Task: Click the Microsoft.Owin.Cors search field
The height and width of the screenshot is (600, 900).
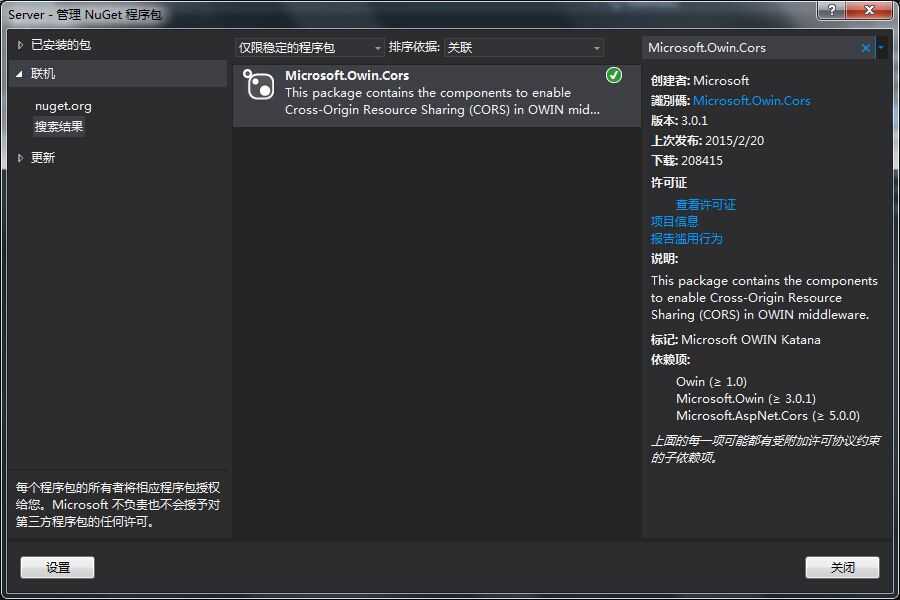Action: point(752,48)
